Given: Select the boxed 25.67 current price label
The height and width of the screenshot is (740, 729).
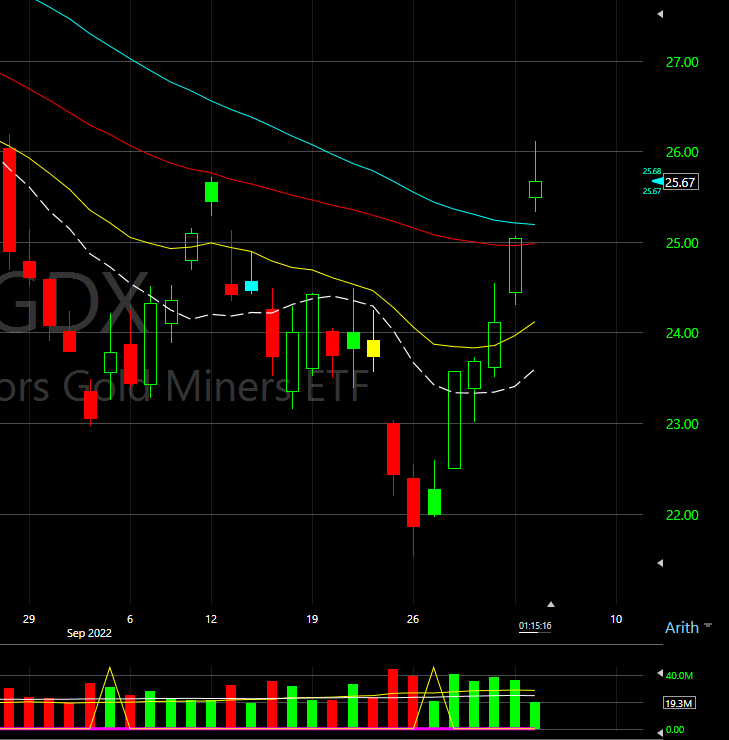Looking at the screenshot, I should 681,182.
